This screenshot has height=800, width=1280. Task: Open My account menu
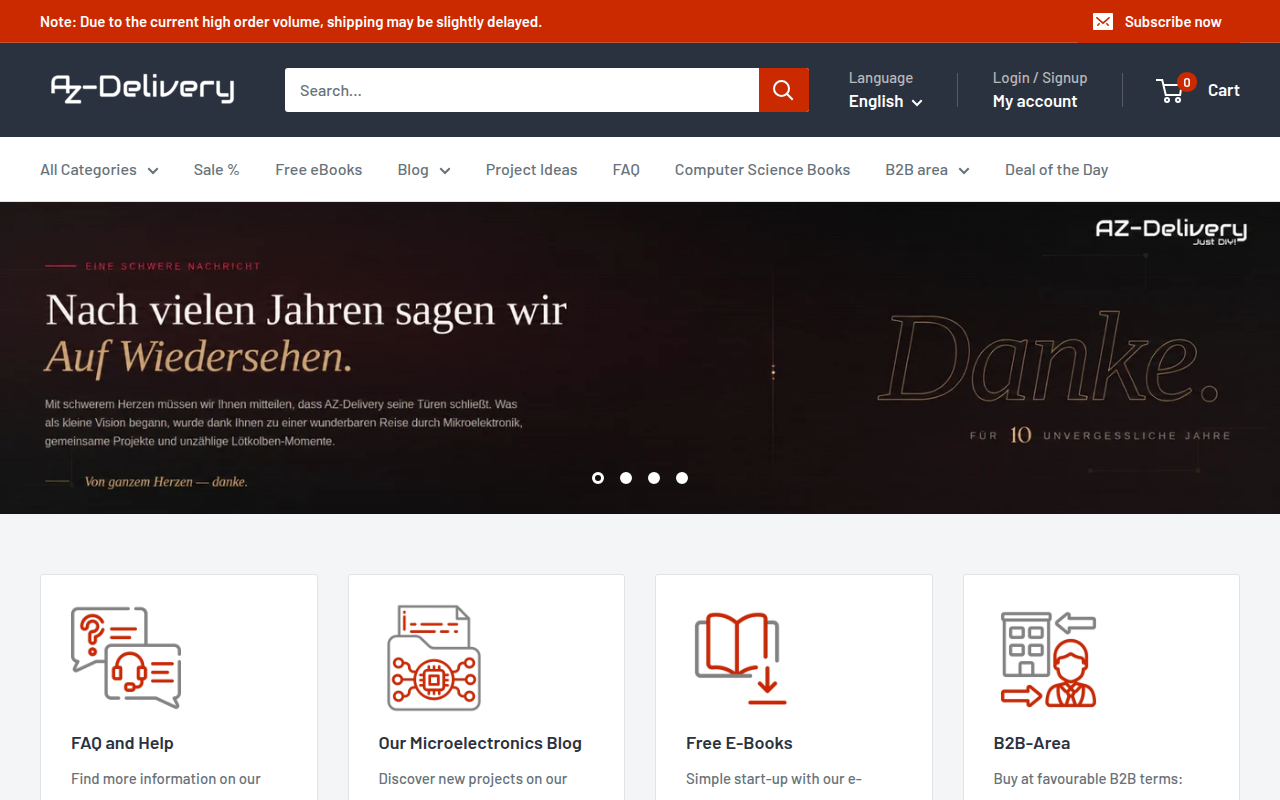[1035, 101]
